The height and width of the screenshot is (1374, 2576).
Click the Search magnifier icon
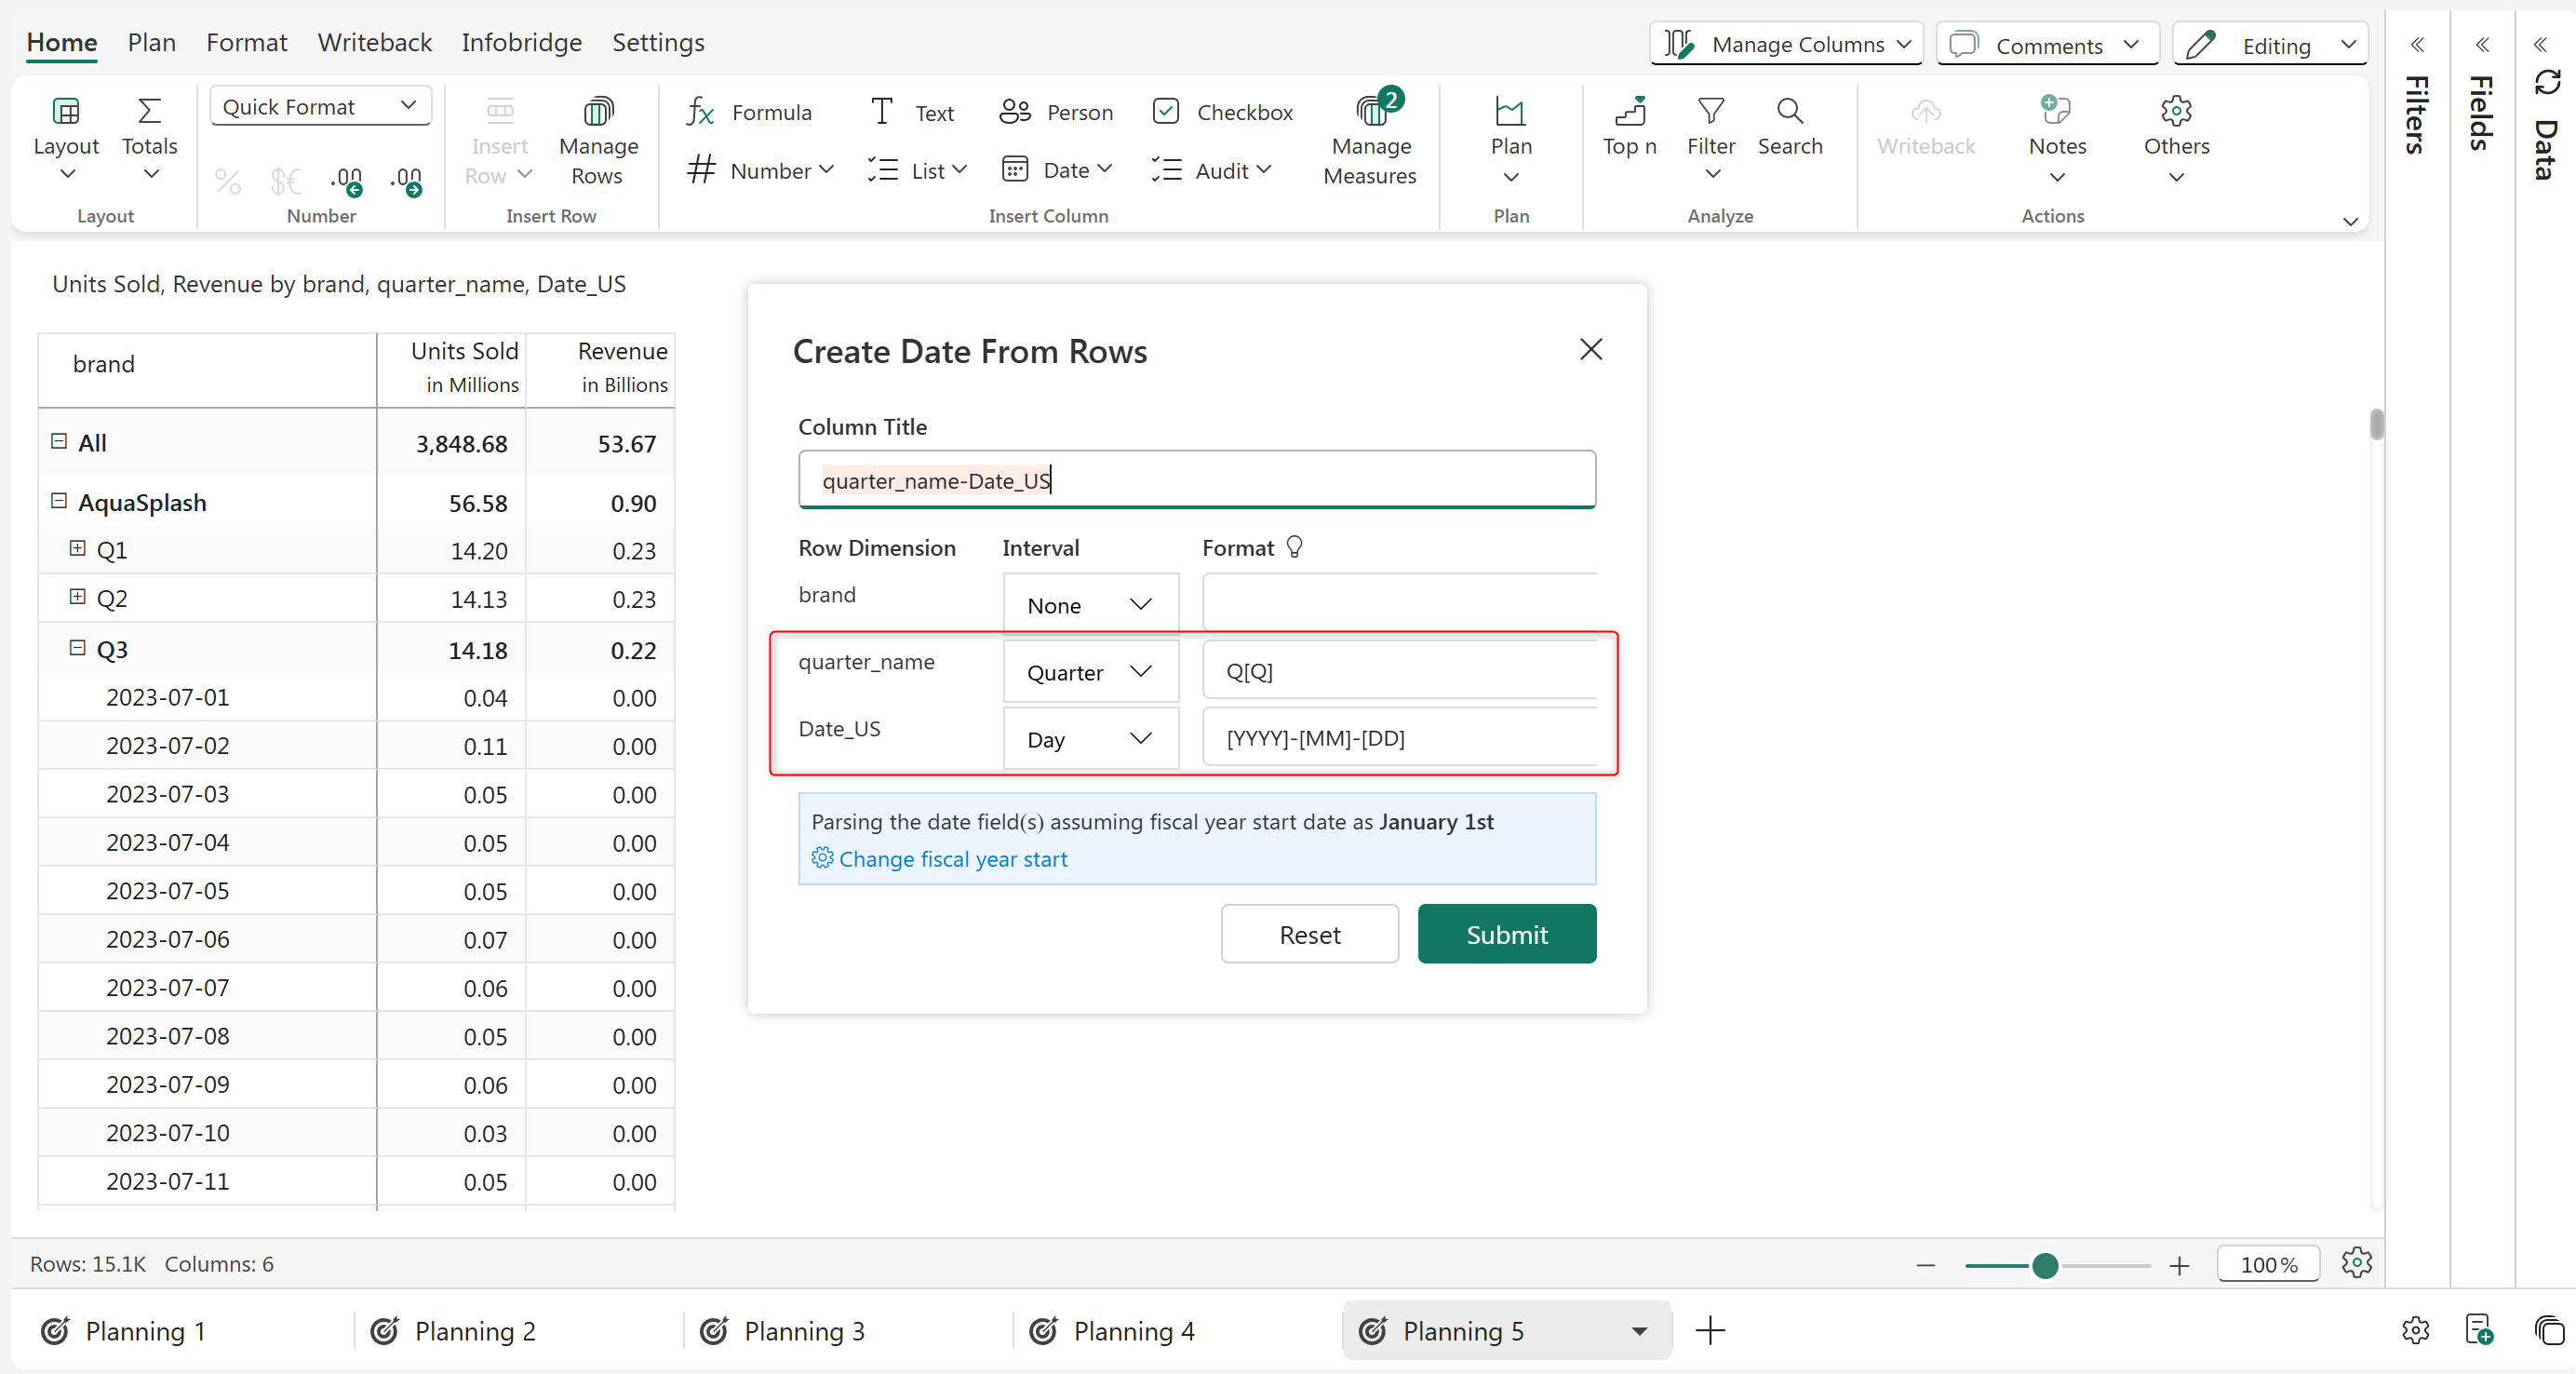[1789, 111]
